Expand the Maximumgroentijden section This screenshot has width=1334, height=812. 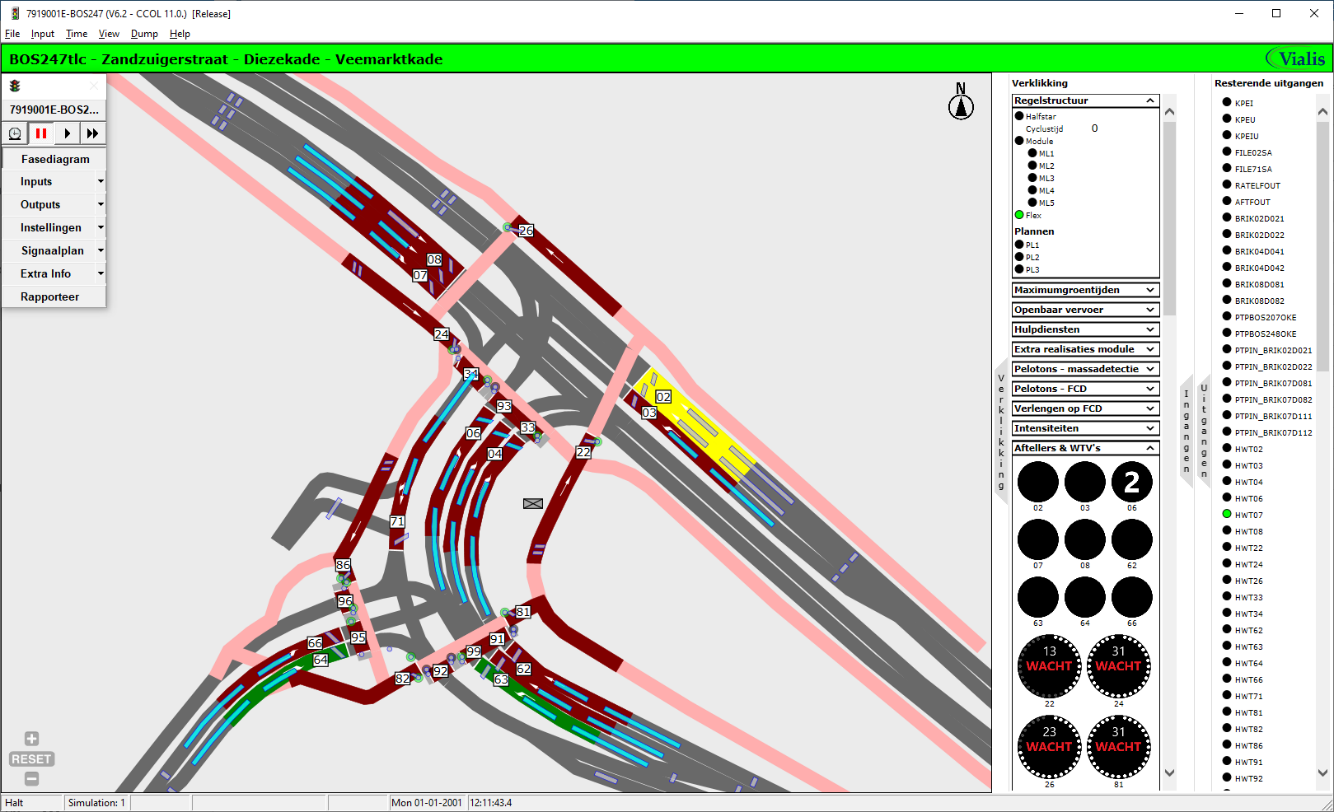click(1150, 290)
